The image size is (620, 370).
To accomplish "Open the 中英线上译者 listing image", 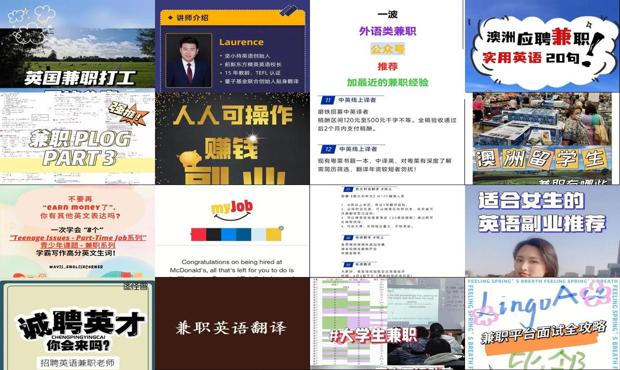I will (x=387, y=138).
